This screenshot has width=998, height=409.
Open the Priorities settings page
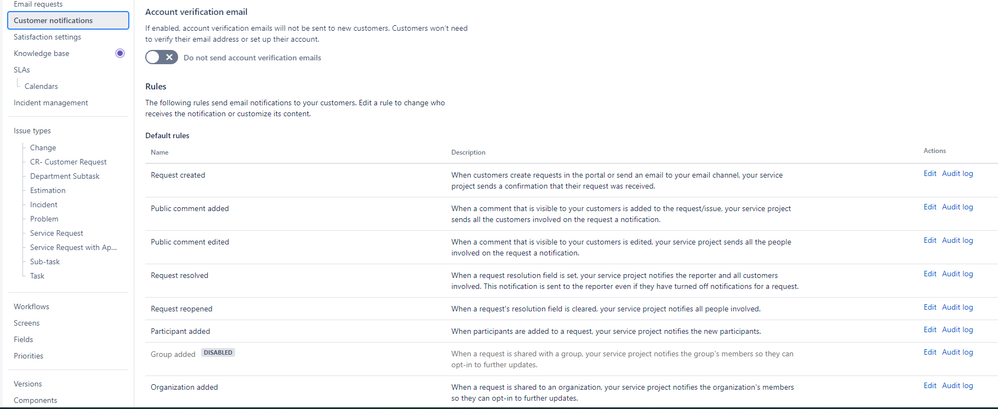pyautogui.click(x=29, y=356)
